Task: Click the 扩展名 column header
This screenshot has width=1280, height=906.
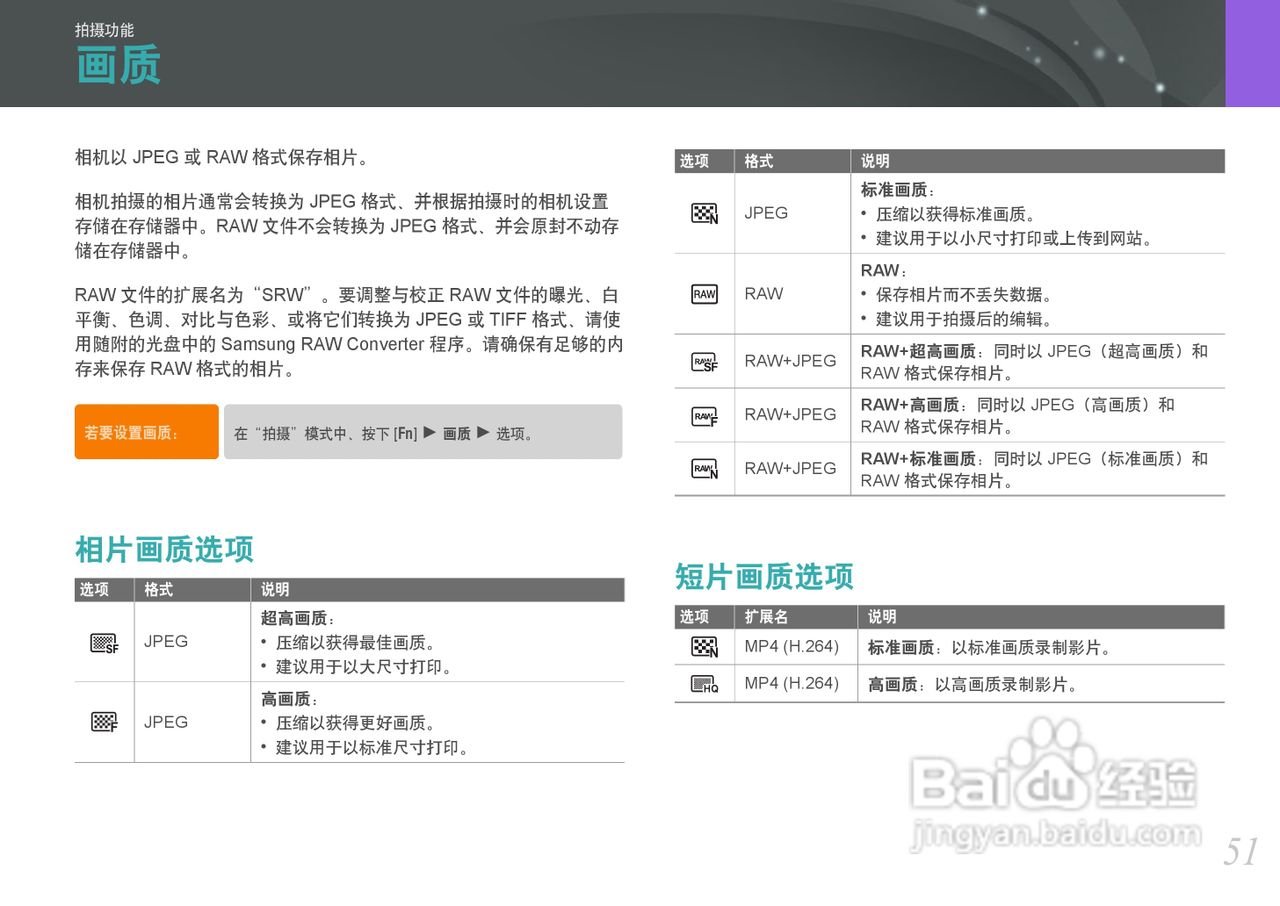Action: click(766, 617)
